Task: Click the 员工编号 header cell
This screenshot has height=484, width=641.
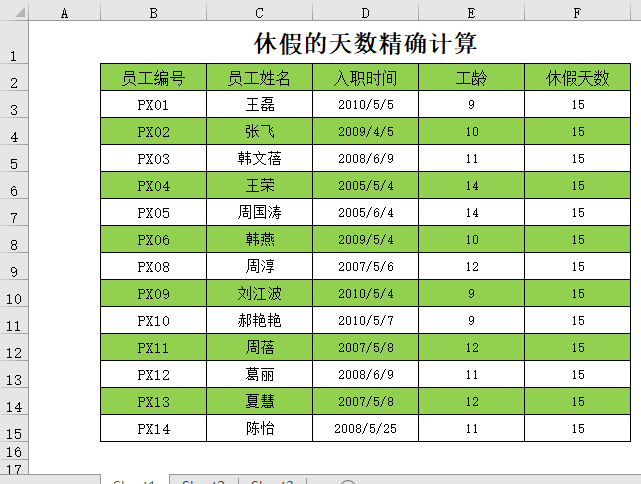Action: 153,78
